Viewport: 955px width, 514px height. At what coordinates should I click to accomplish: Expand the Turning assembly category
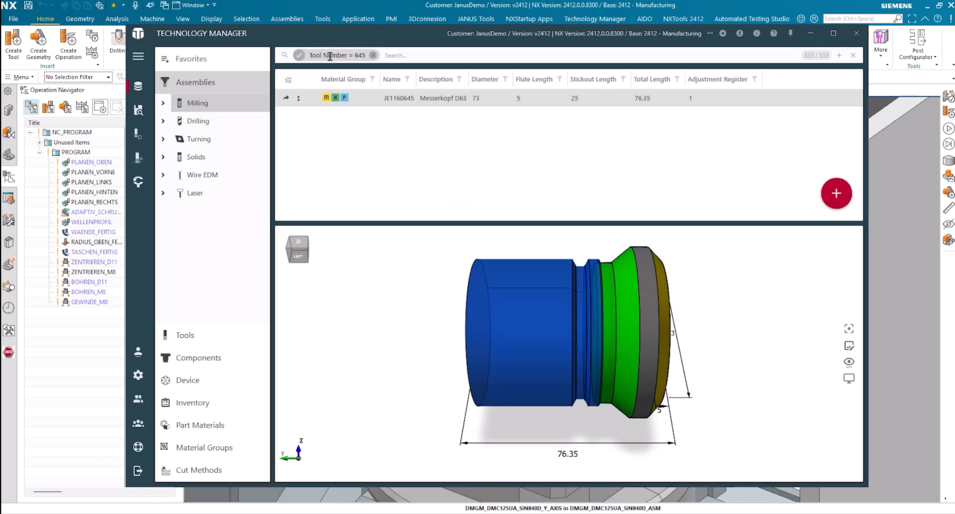click(x=163, y=139)
